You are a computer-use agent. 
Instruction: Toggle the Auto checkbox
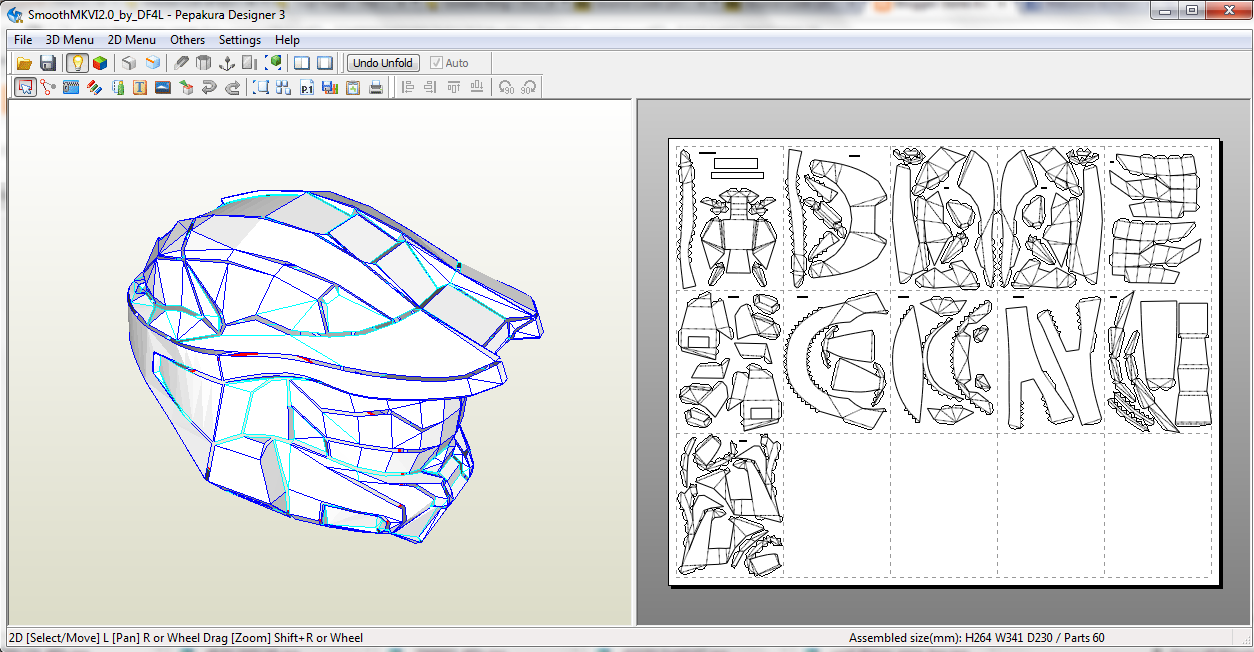[x=449, y=63]
